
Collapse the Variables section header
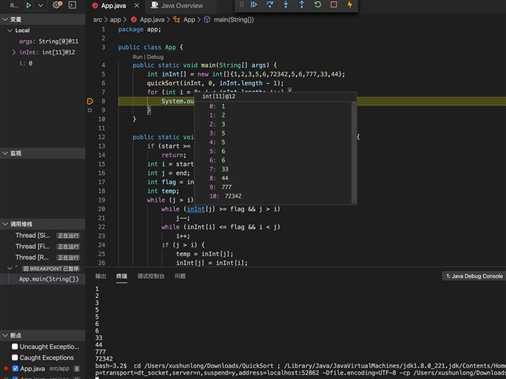coord(43,19)
